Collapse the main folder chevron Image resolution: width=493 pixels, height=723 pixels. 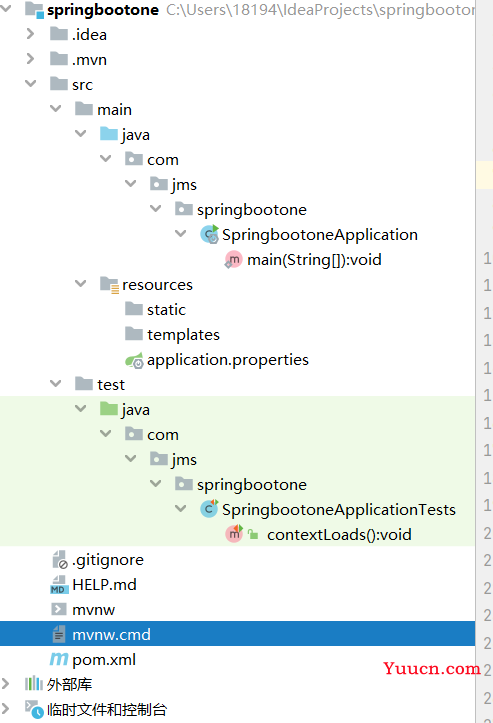(55, 108)
